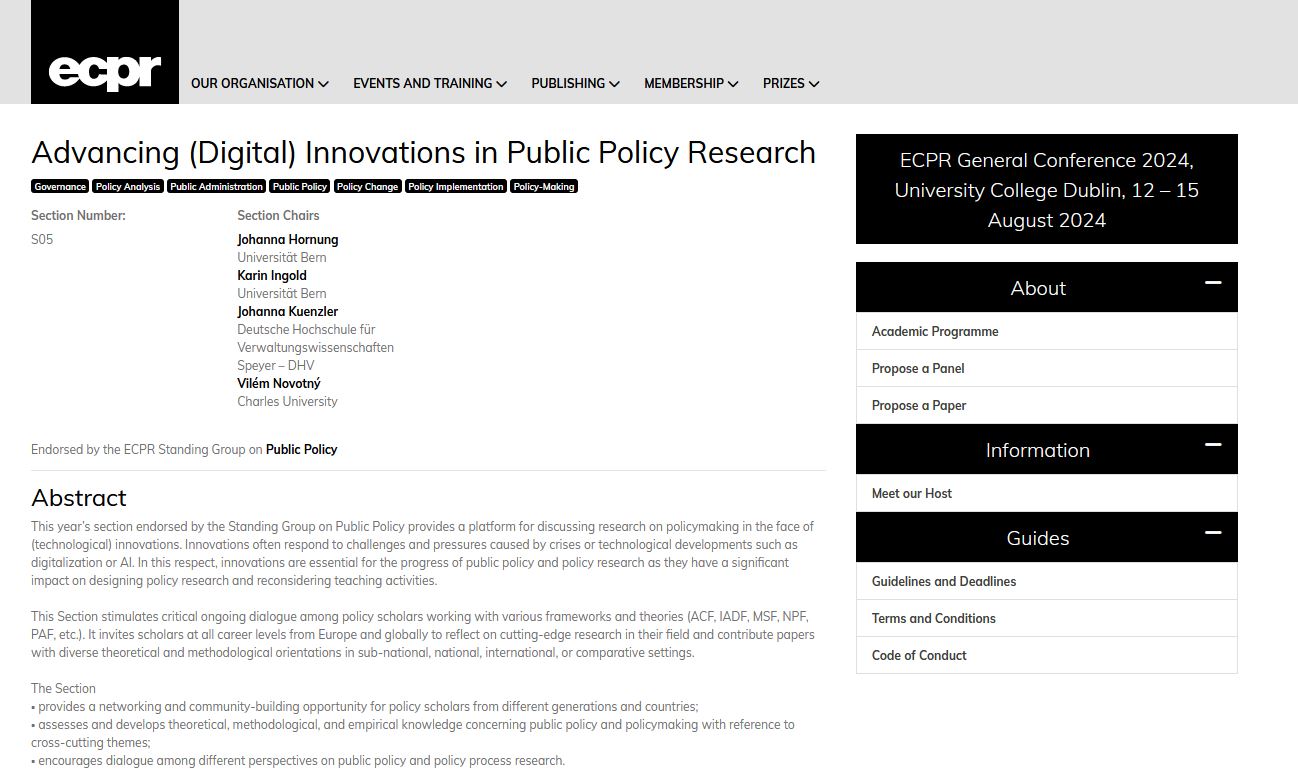Collapse the Guides section with minus icon
Viewport: 1298px width, 772px height.
coord(1213,533)
